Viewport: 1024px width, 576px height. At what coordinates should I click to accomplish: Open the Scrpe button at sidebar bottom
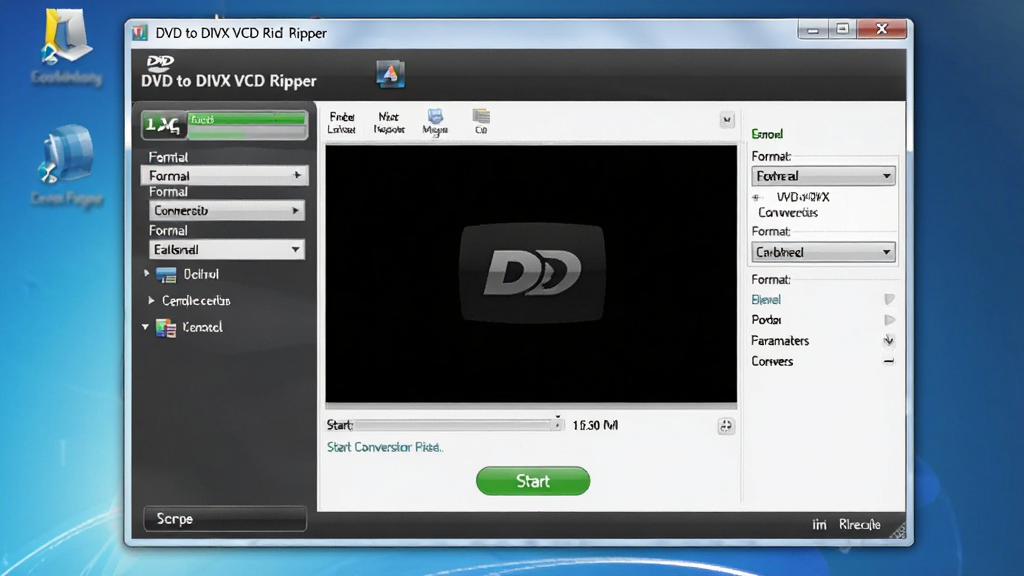225,519
